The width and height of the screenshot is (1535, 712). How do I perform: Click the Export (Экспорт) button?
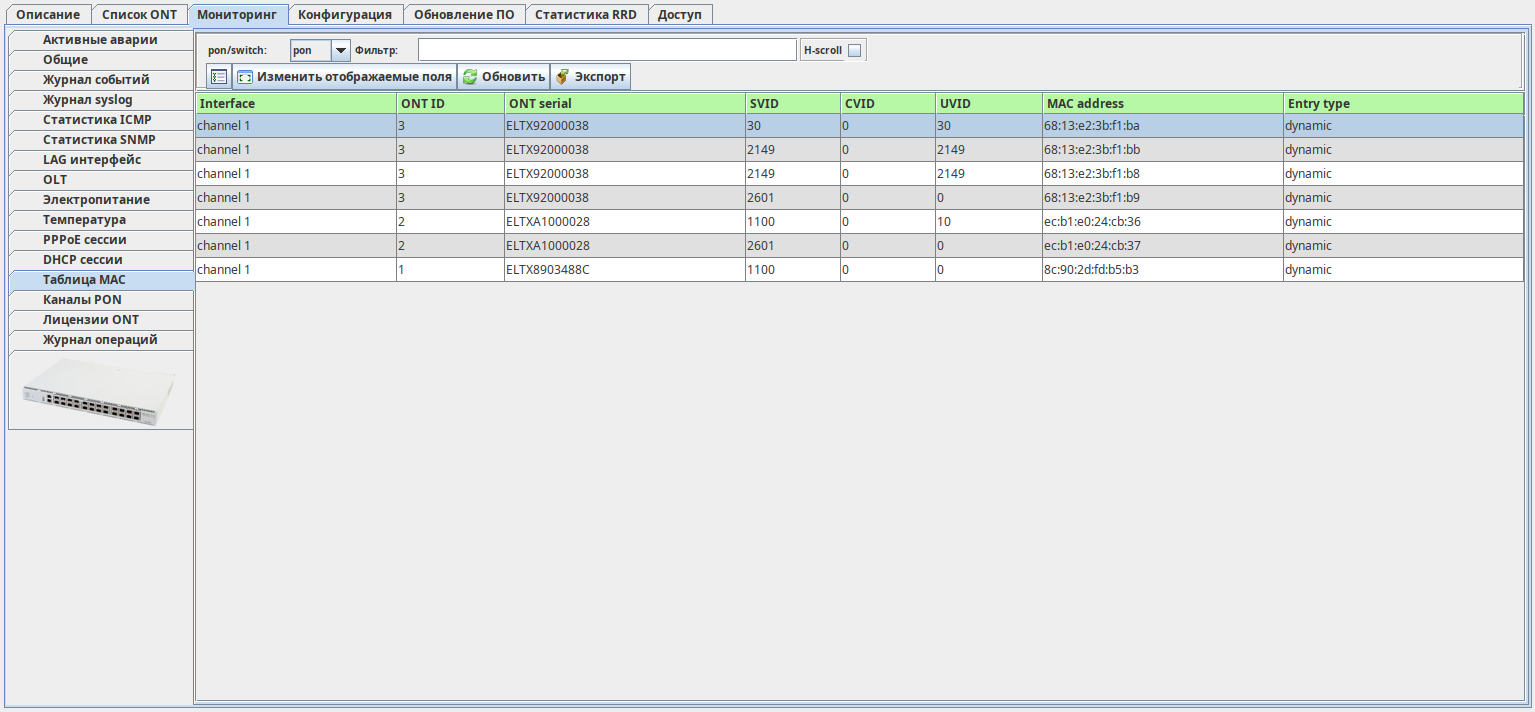[590, 77]
